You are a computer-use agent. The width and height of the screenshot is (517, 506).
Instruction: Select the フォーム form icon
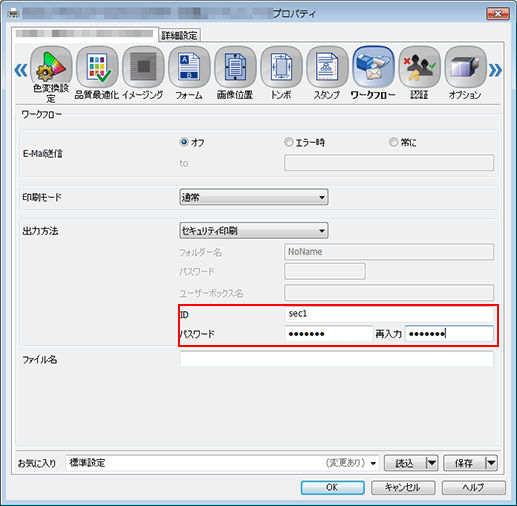pyautogui.click(x=189, y=68)
